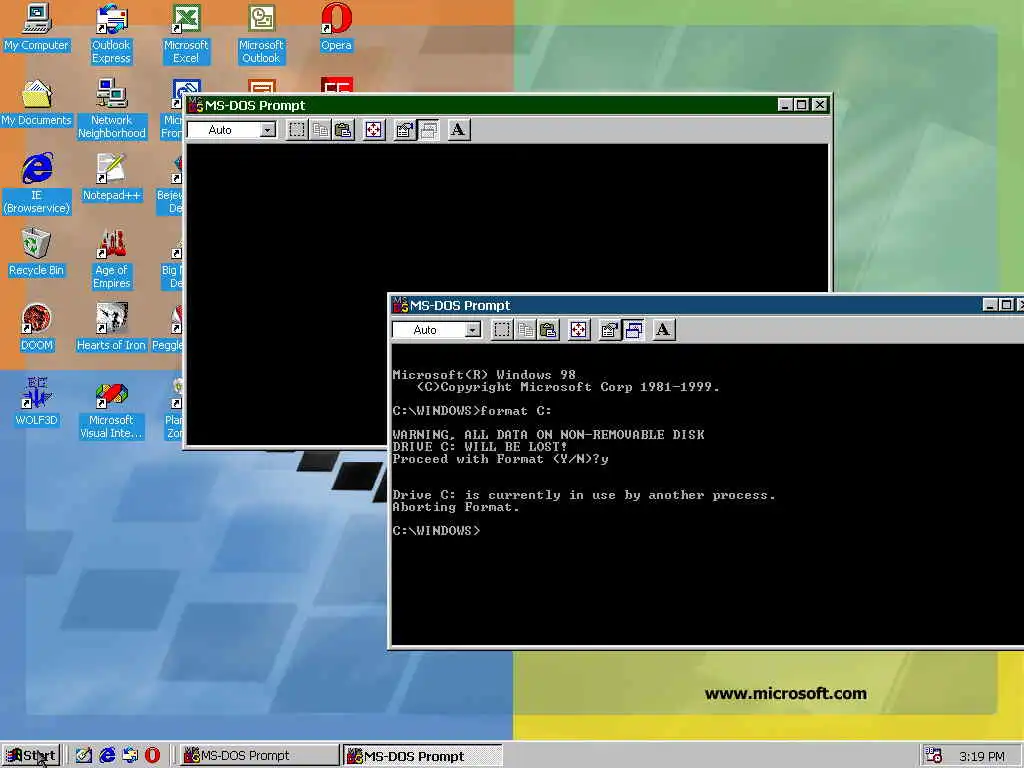Switch to second MS-DOS Prompt taskbar button

pyautogui.click(x=423, y=756)
